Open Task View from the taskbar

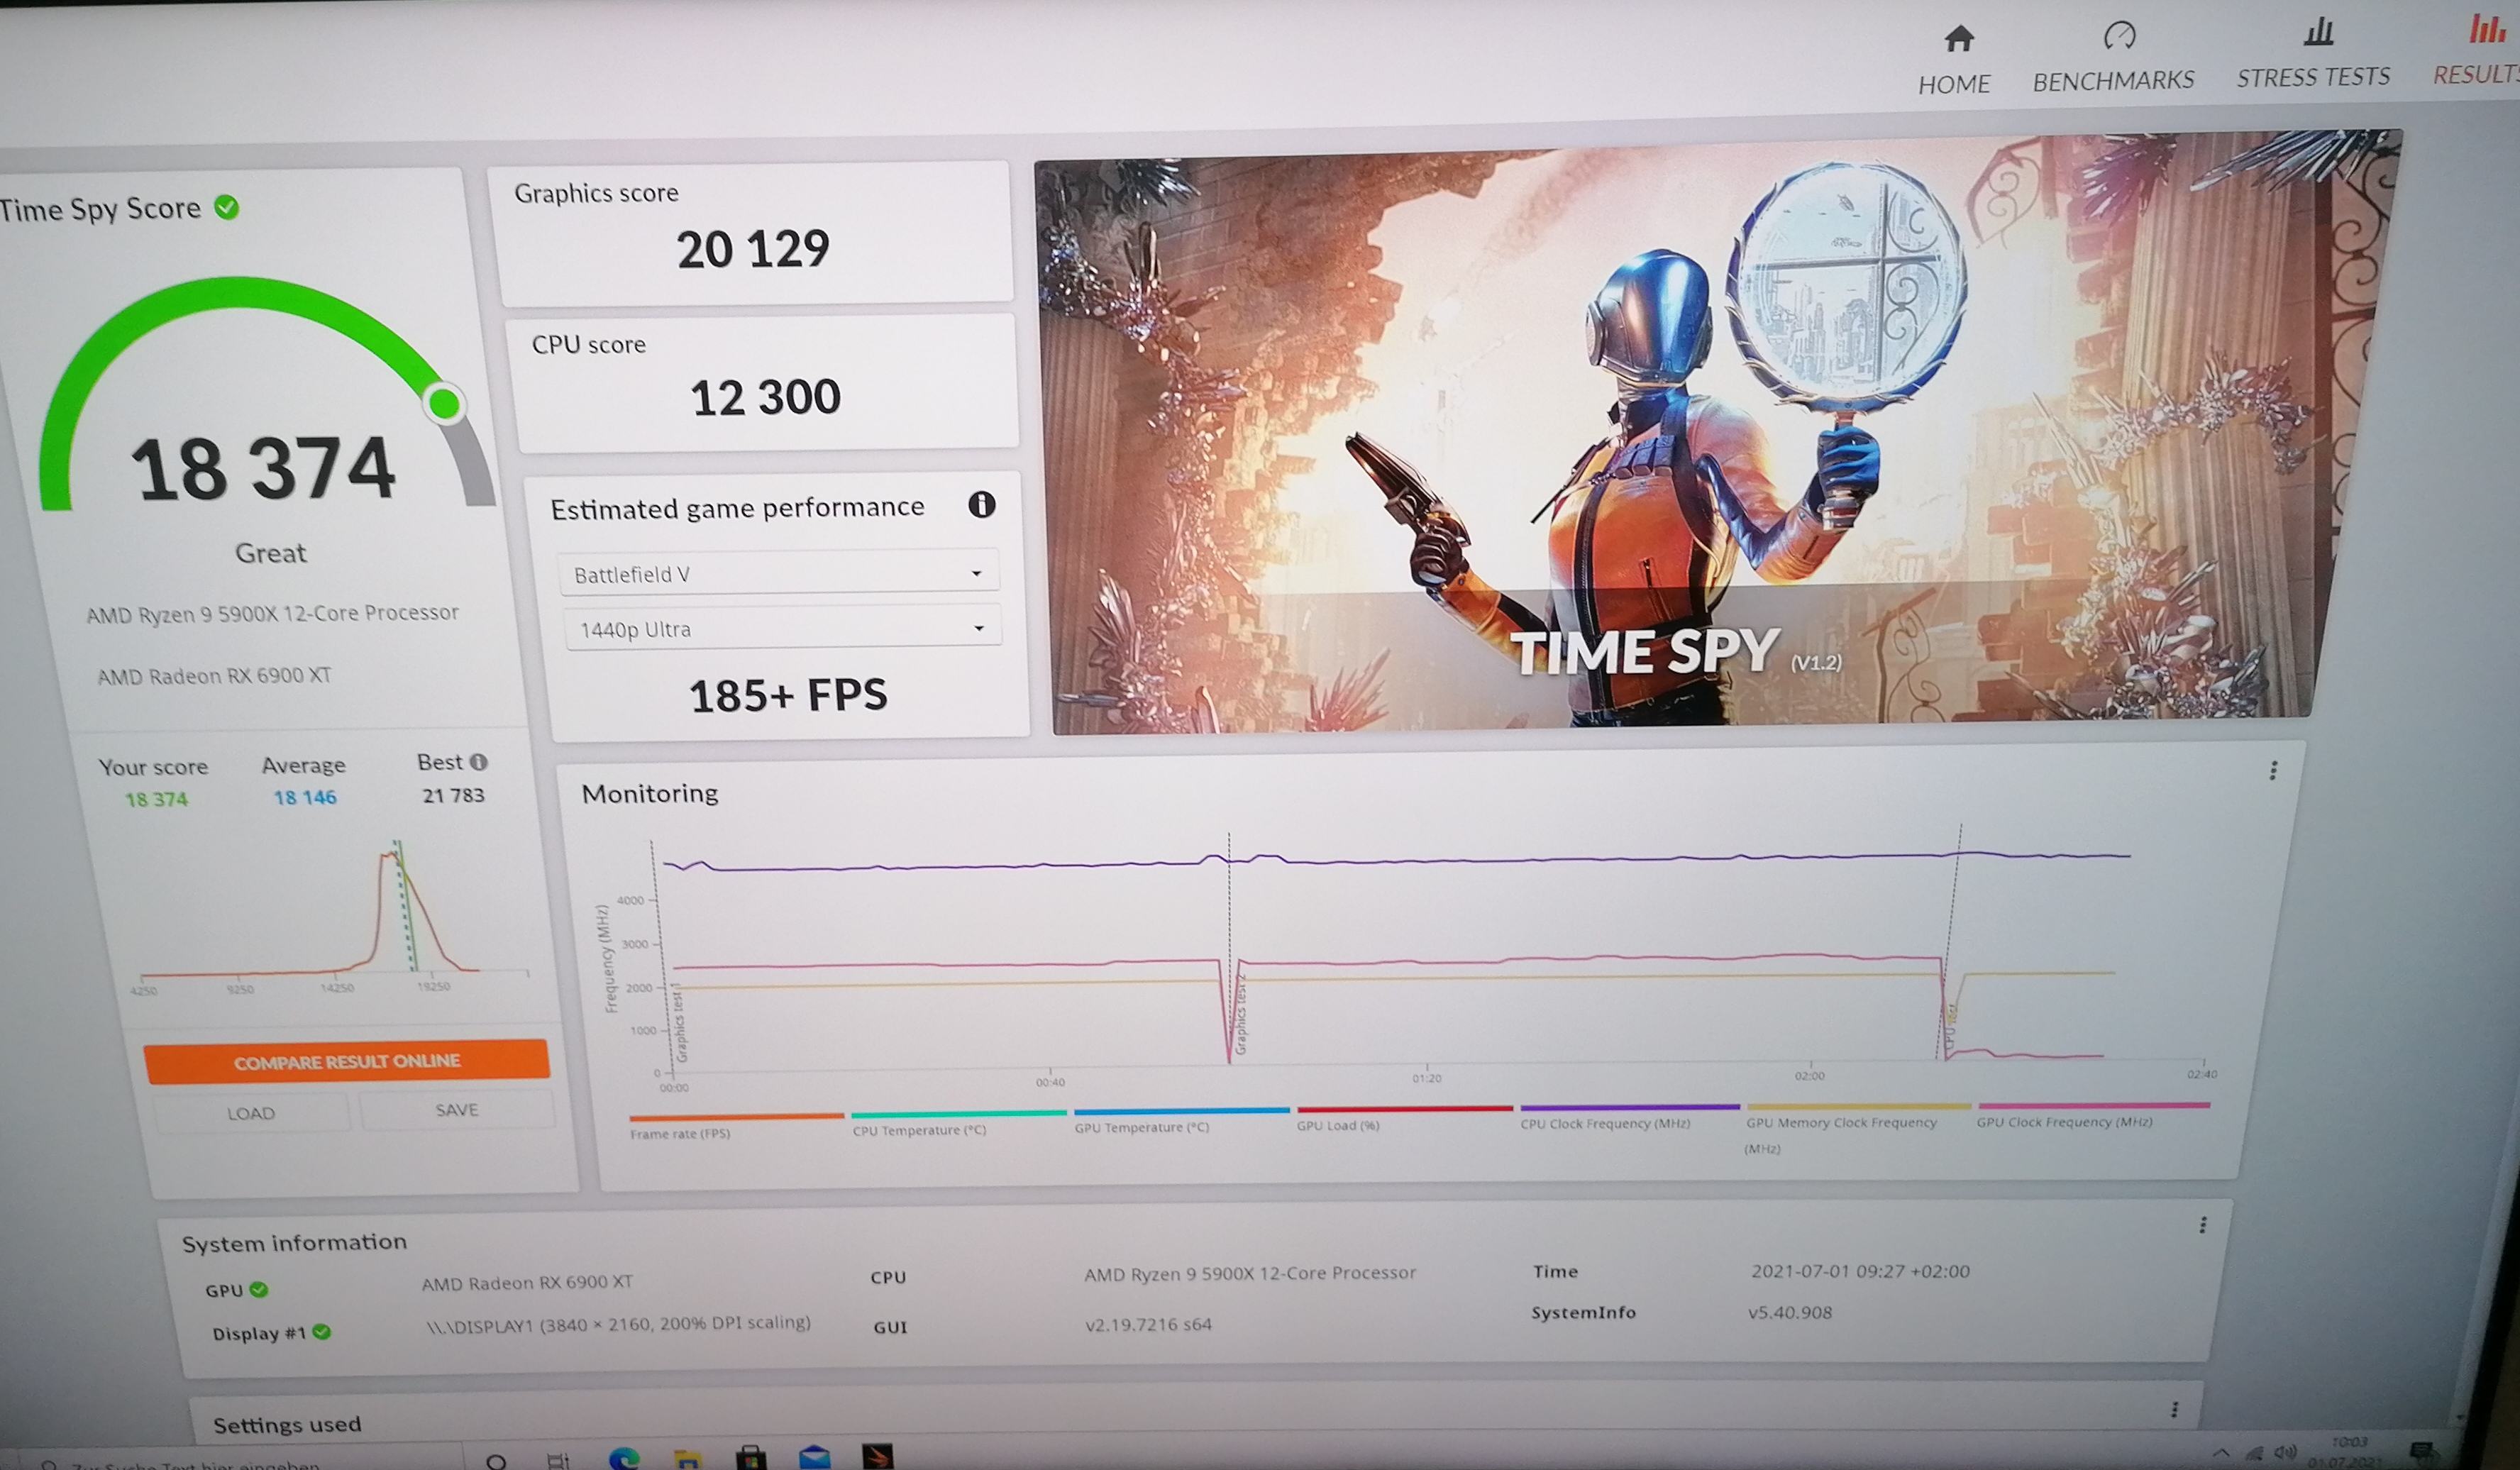[558, 1461]
